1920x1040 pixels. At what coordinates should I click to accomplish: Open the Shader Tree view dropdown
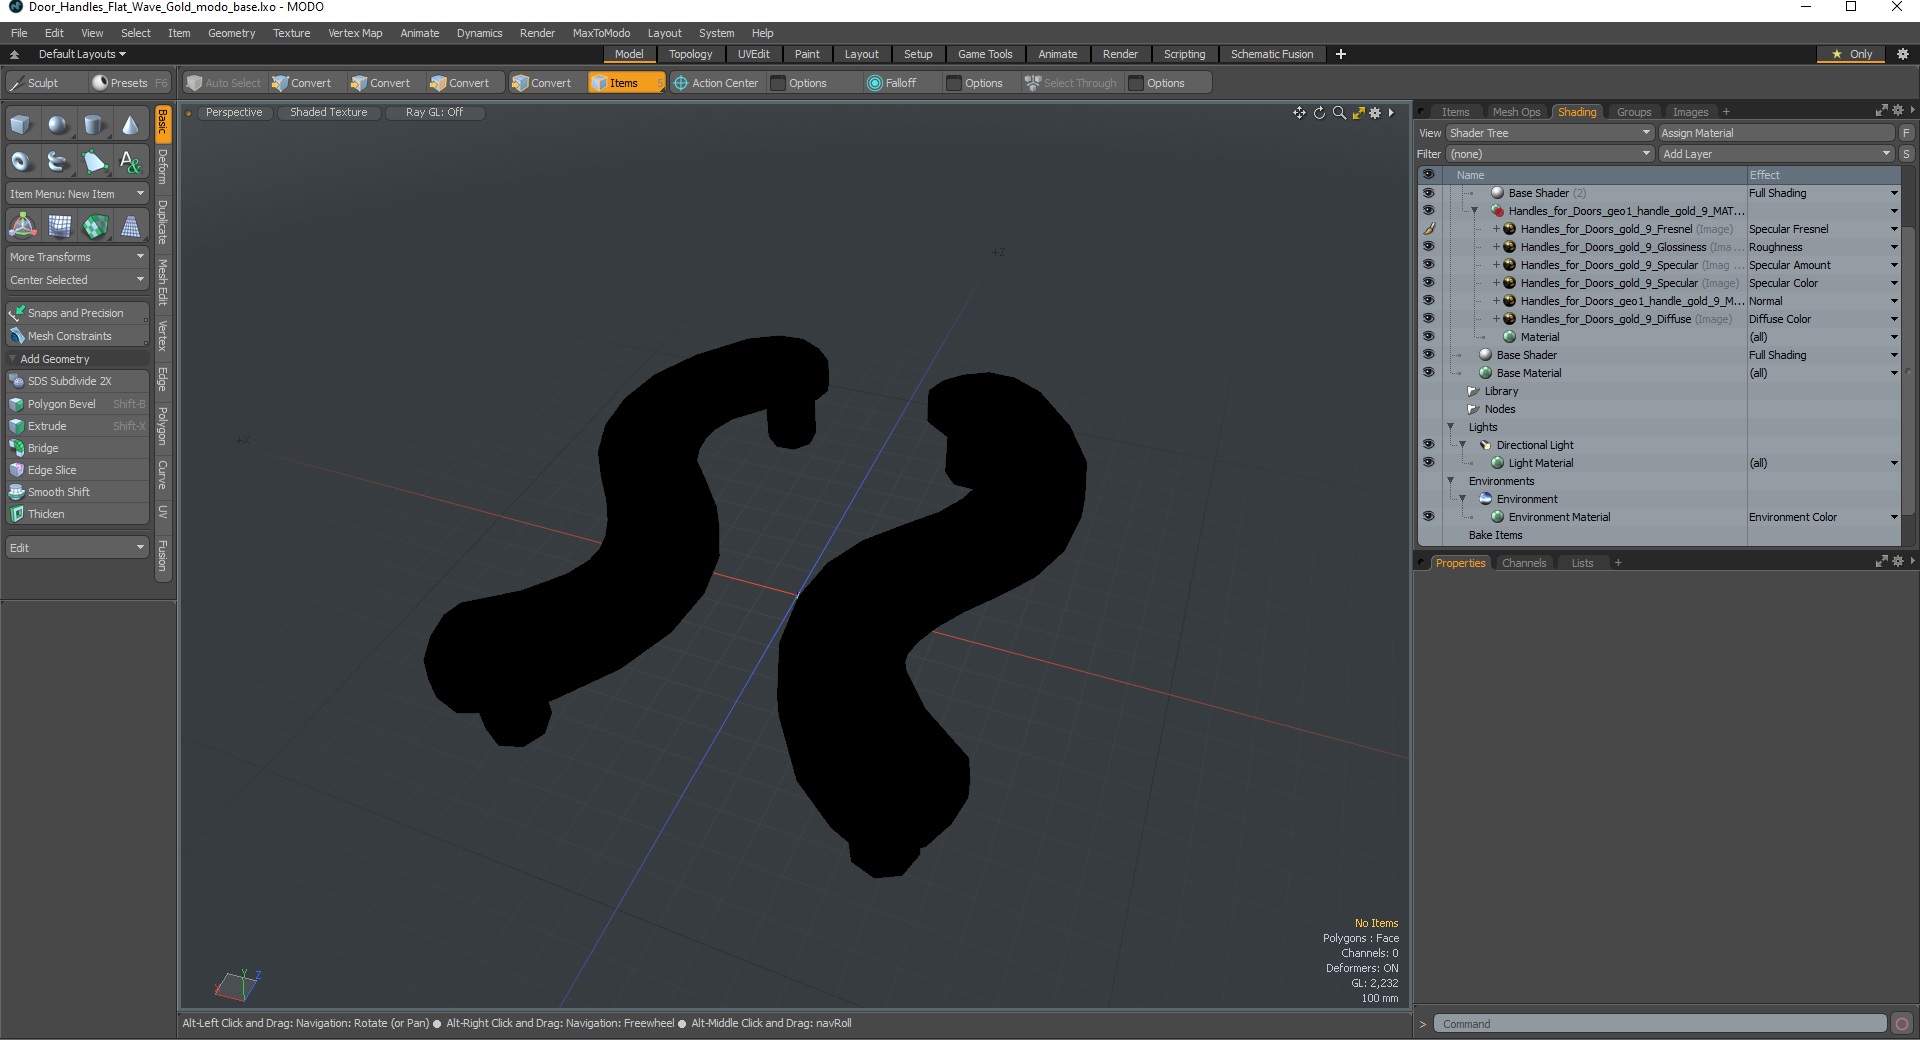tap(1549, 133)
